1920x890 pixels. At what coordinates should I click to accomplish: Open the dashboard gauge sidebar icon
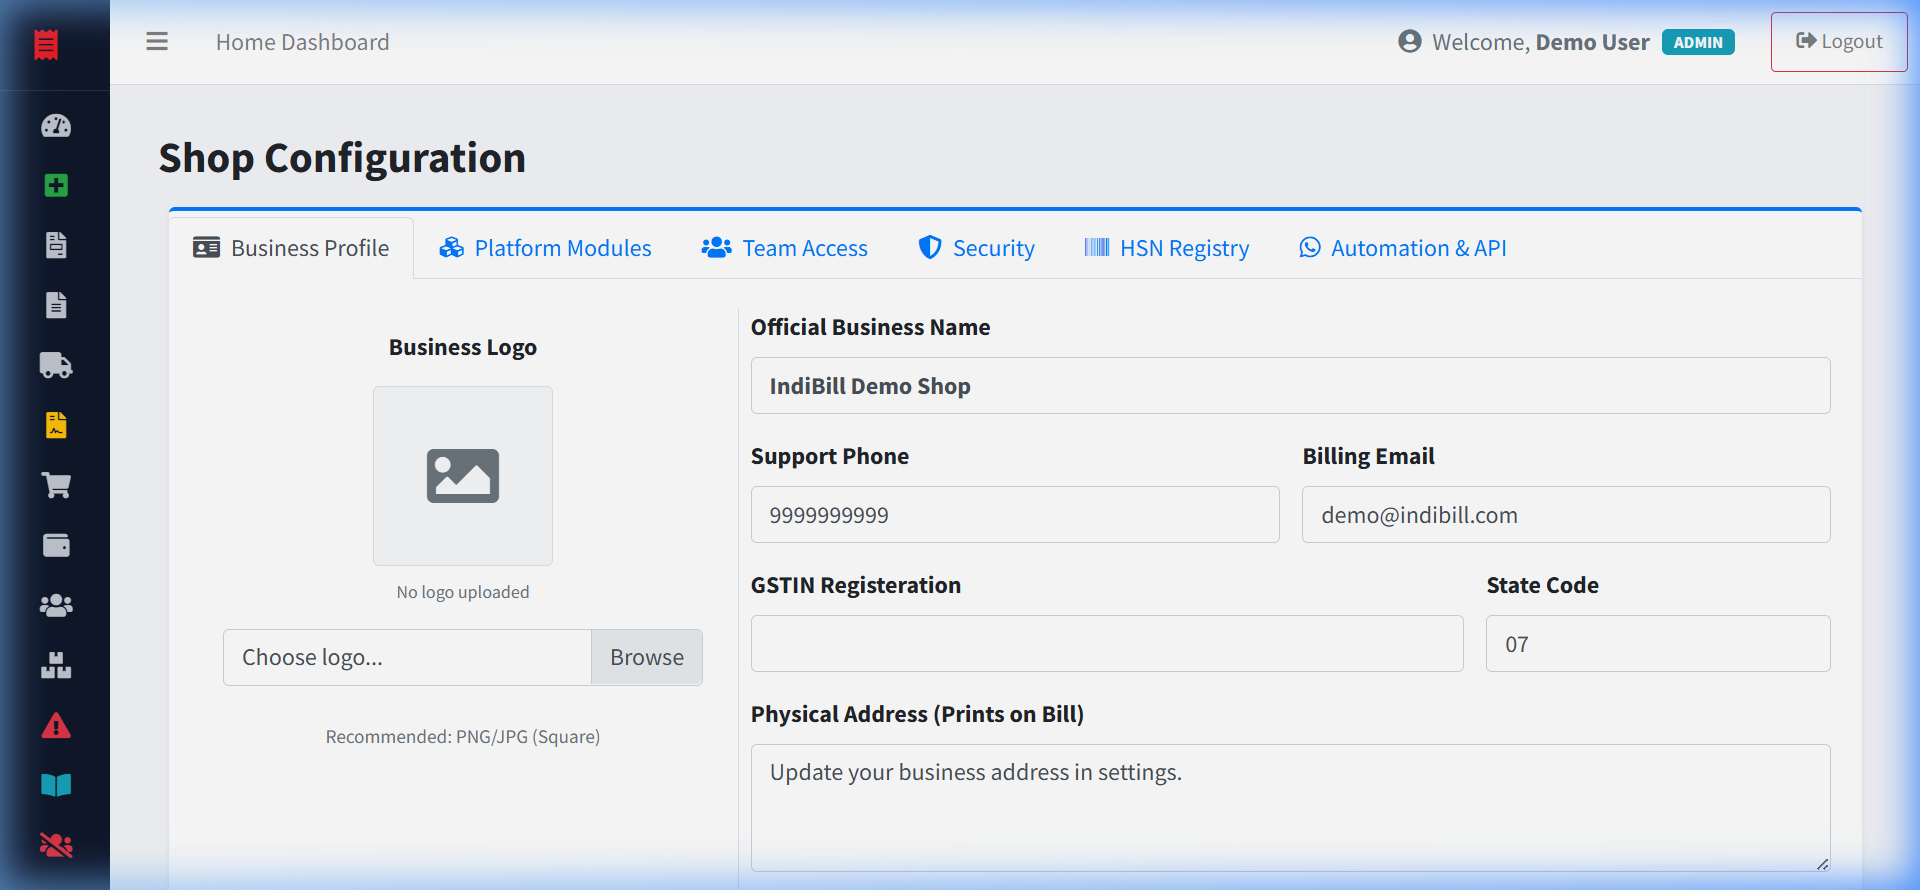coord(56,126)
